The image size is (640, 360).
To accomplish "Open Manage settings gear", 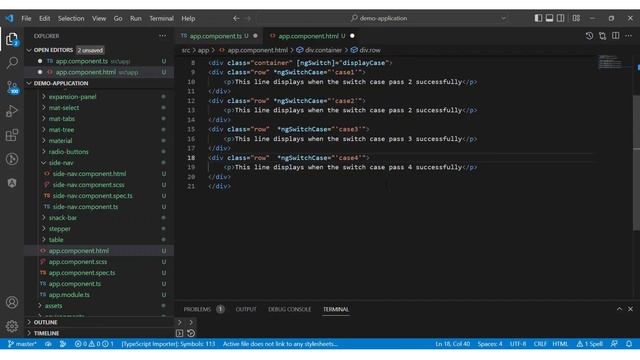I will (12, 326).
